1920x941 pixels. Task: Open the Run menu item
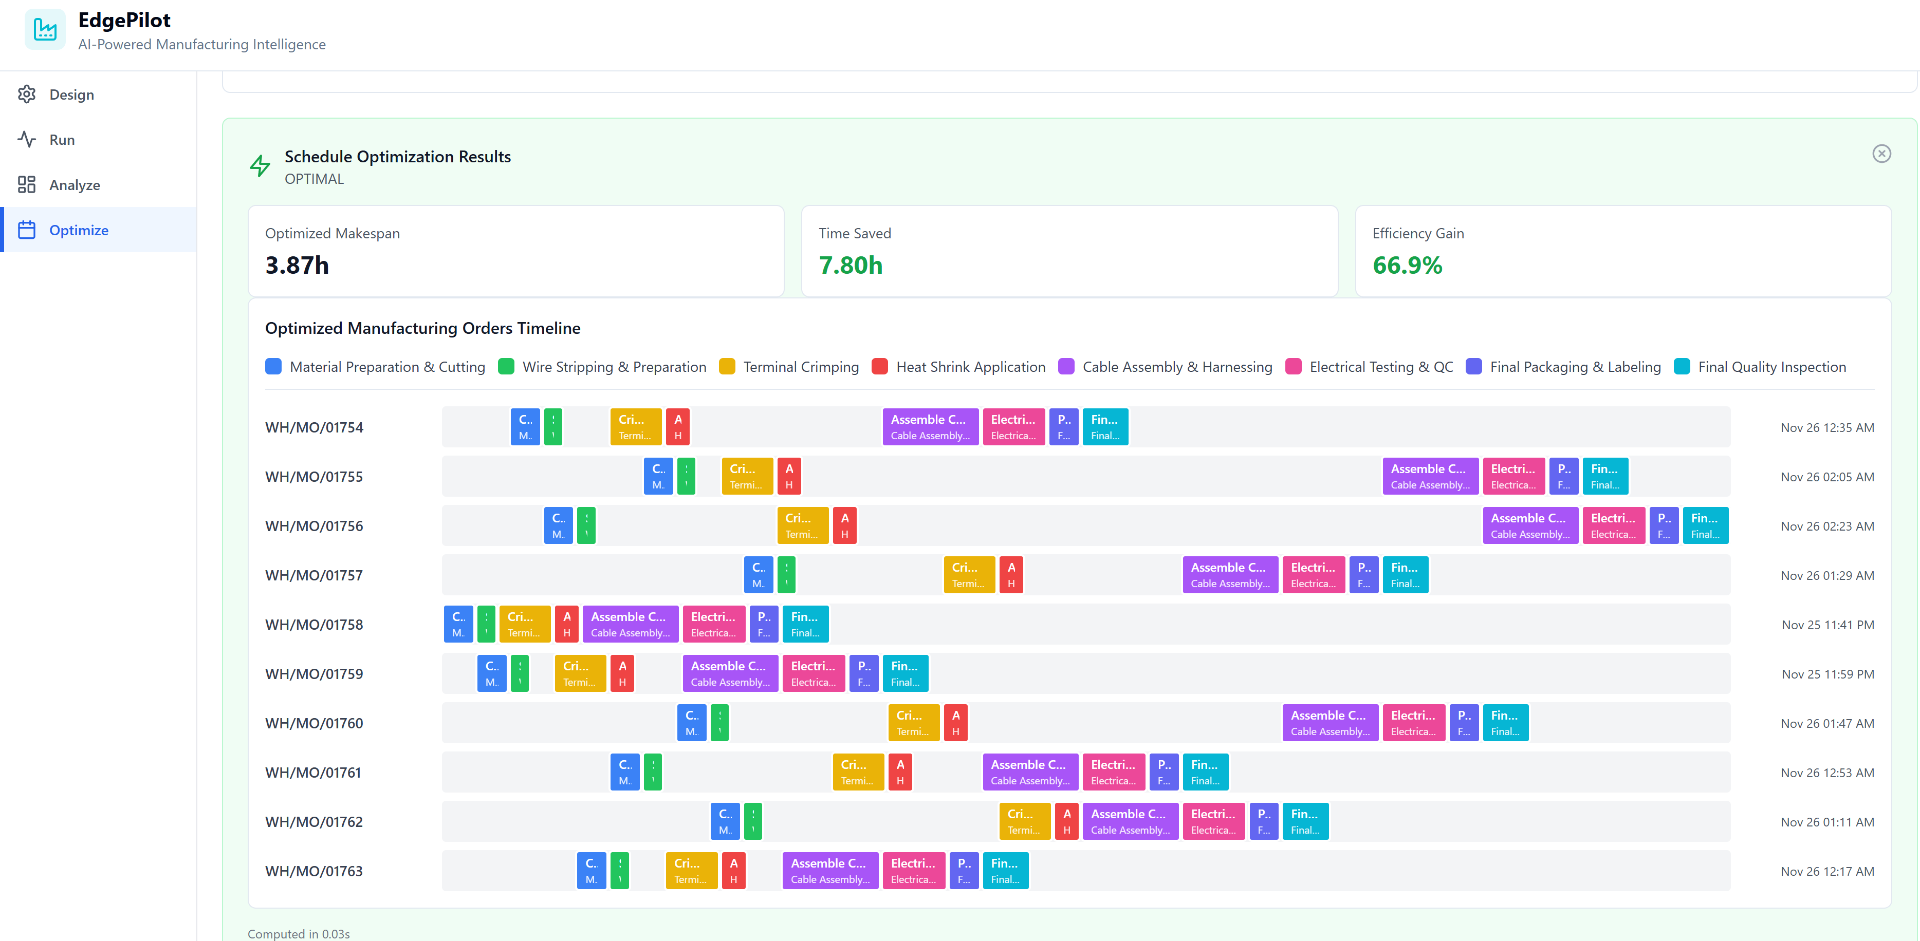click(x=98, y=139)
